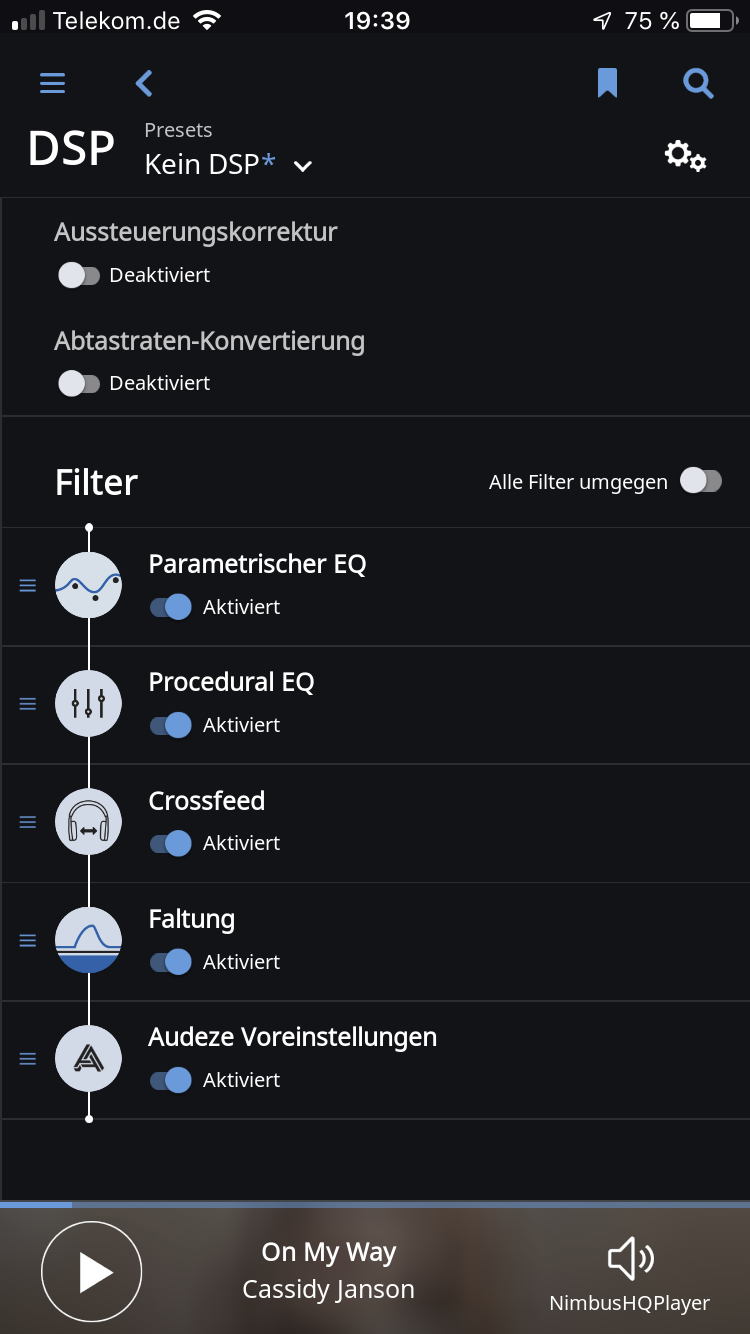The height and width of the screenshot is (1334, 750).
Task: Open the hamburger navigation menu
Action: coord(52,83)
